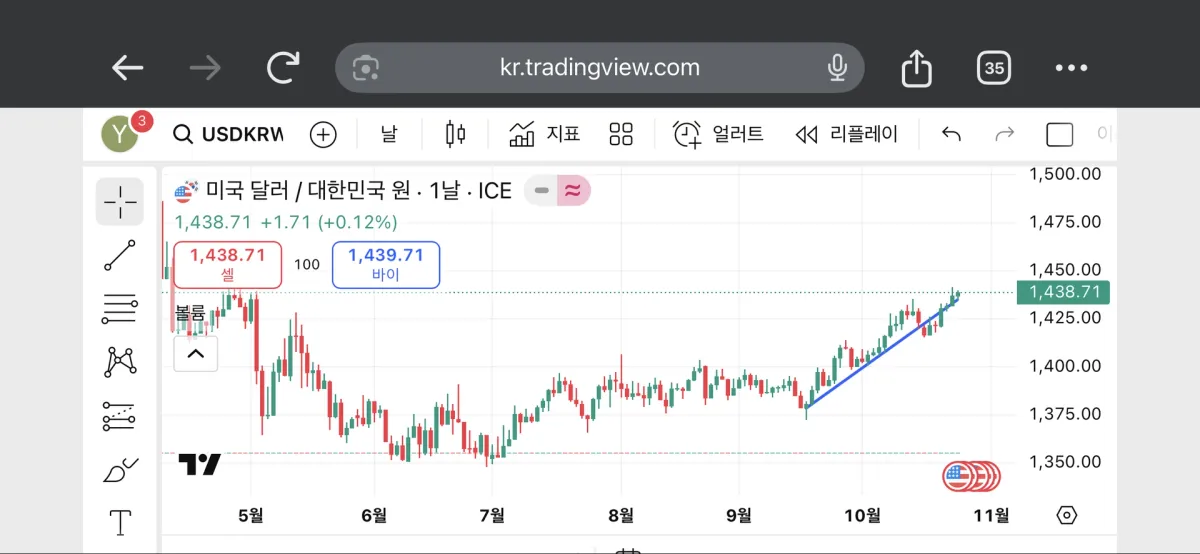This screenshot has width=1200, height=554.
Task: Open the USDKRW symbol search
Action: click(x=228, y=134)
